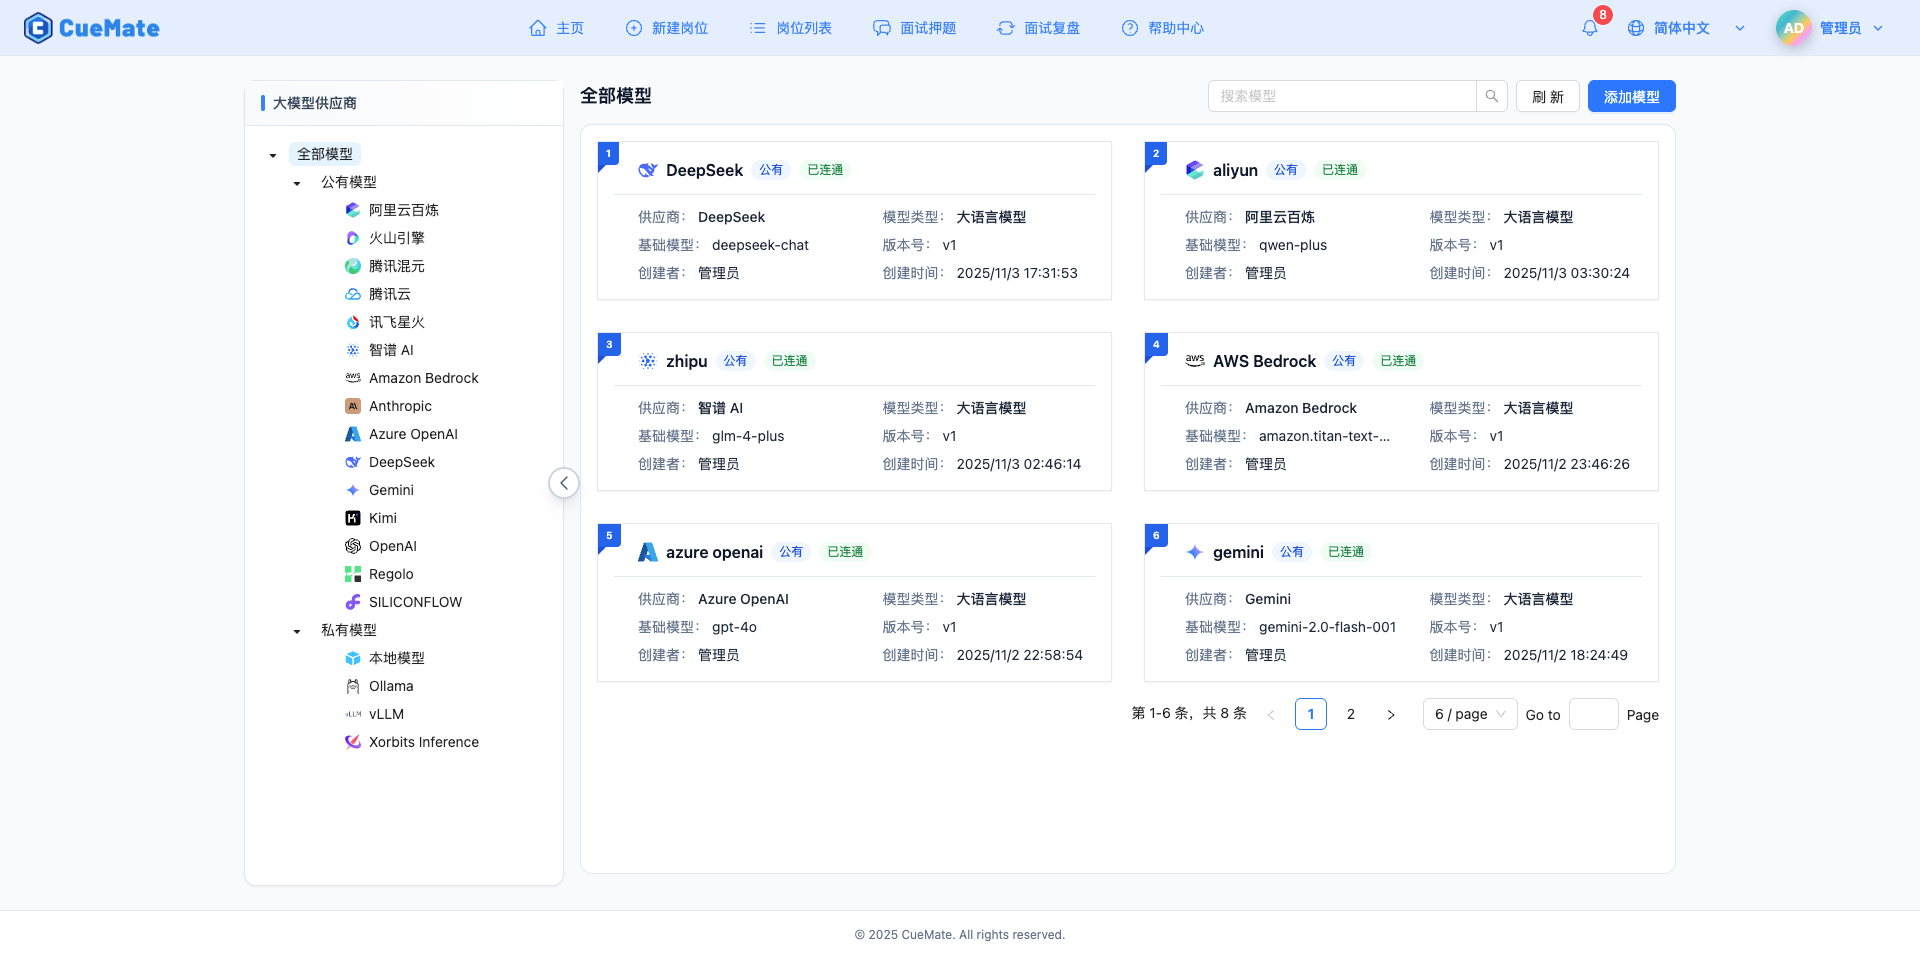Open the Ollama provider in sidebar
This screenshot has height=958, width=1920.
(x=352, y=686)
